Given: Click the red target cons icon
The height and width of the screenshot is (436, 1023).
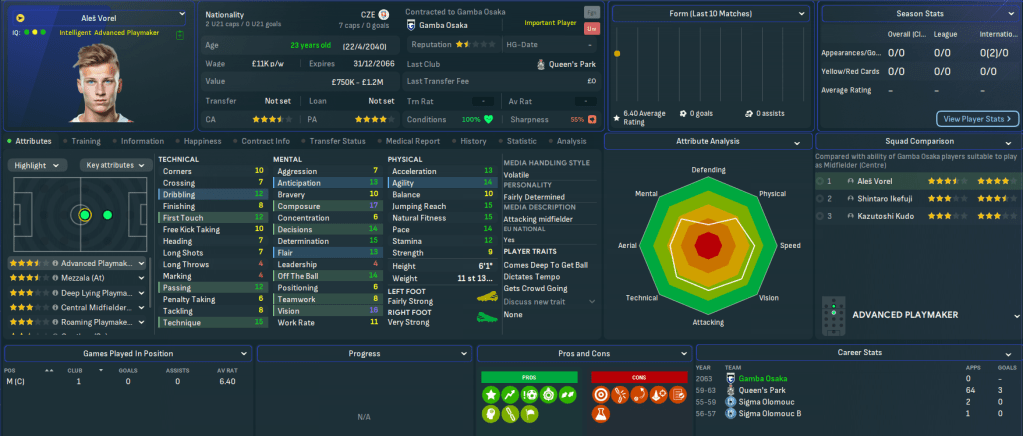Looking at the screenshot, I should [x=600, y=395].
